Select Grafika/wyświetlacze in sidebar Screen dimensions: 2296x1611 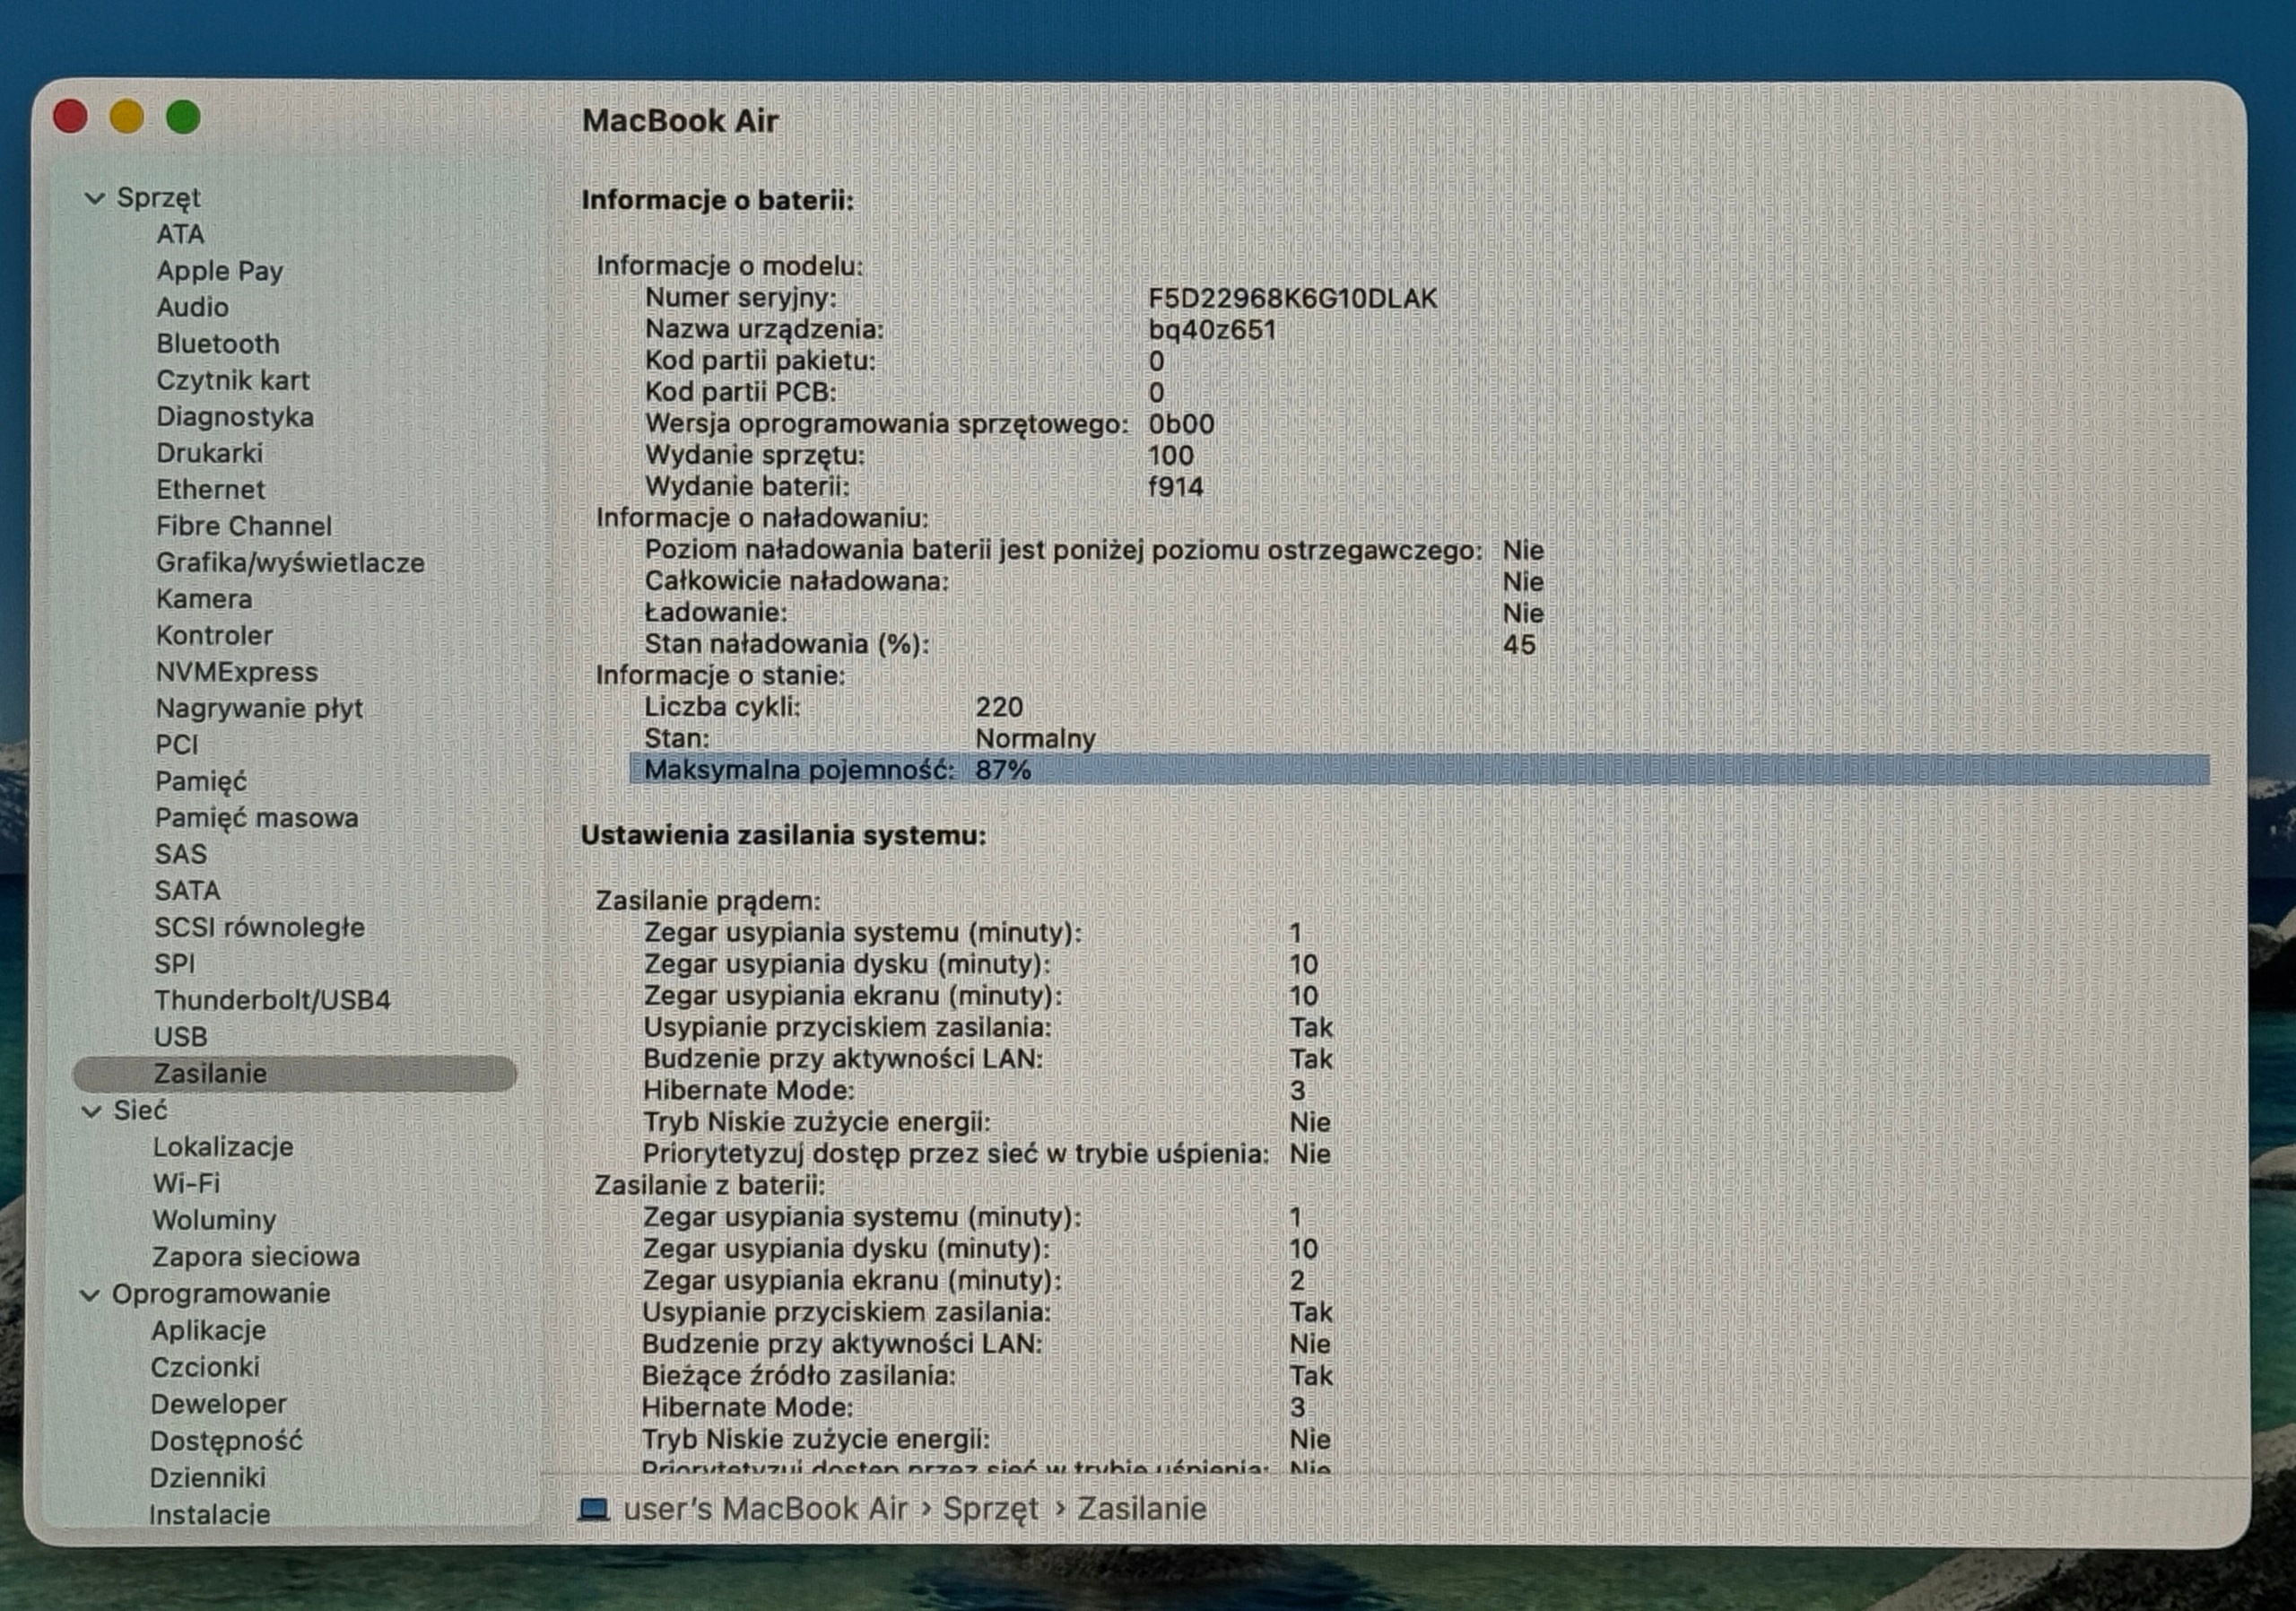tap(290, 563)
